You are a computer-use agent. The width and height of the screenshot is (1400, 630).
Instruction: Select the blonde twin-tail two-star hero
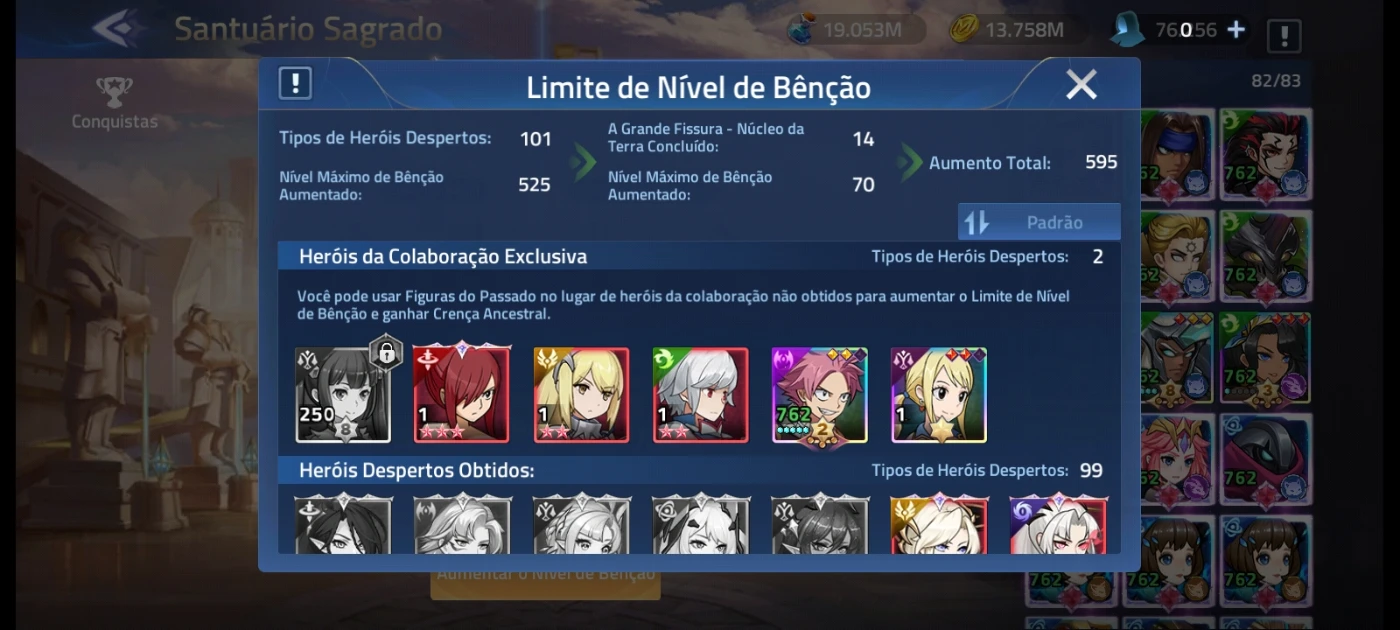click(x=581, y=395)
